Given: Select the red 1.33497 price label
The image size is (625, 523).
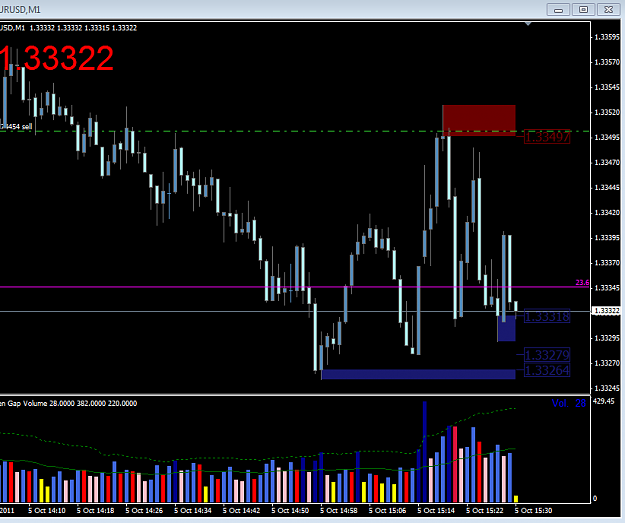Looking at the screenshot, I should [547, 137].
